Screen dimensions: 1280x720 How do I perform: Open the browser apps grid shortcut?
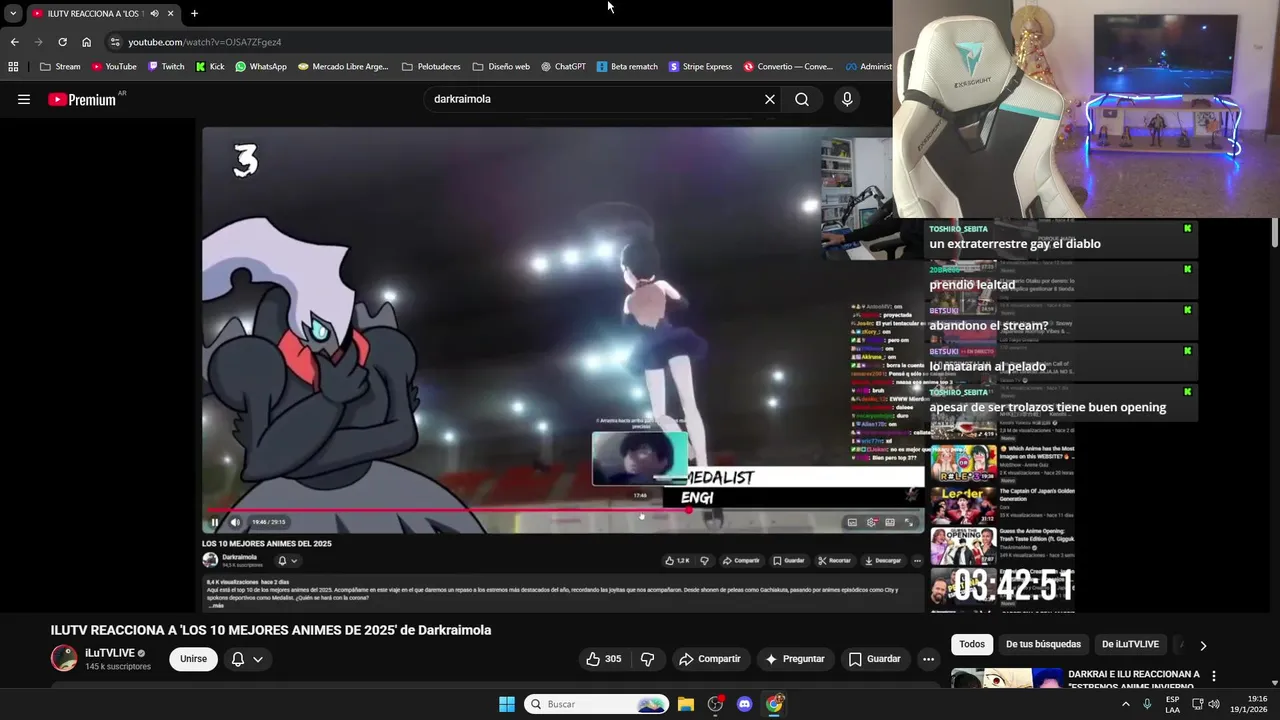tap(13, 67)
